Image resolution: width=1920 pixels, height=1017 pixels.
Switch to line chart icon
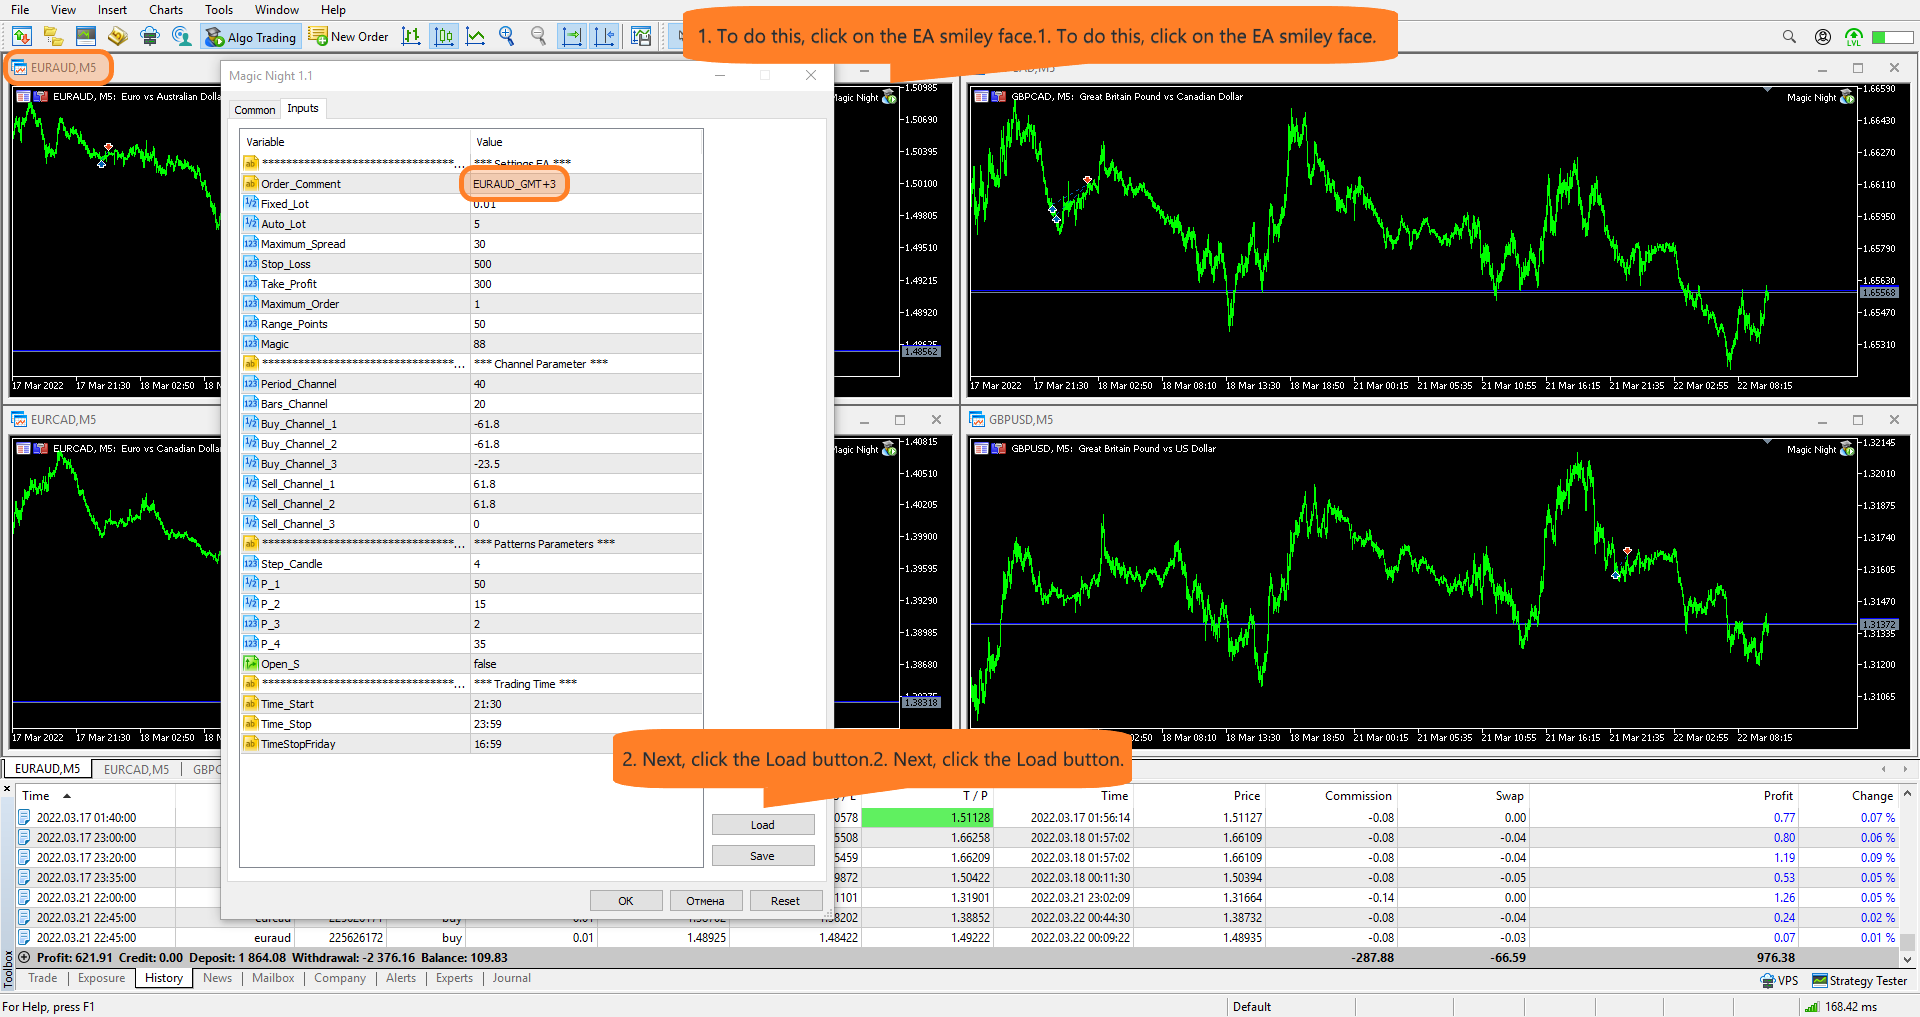tap(476, 37)
